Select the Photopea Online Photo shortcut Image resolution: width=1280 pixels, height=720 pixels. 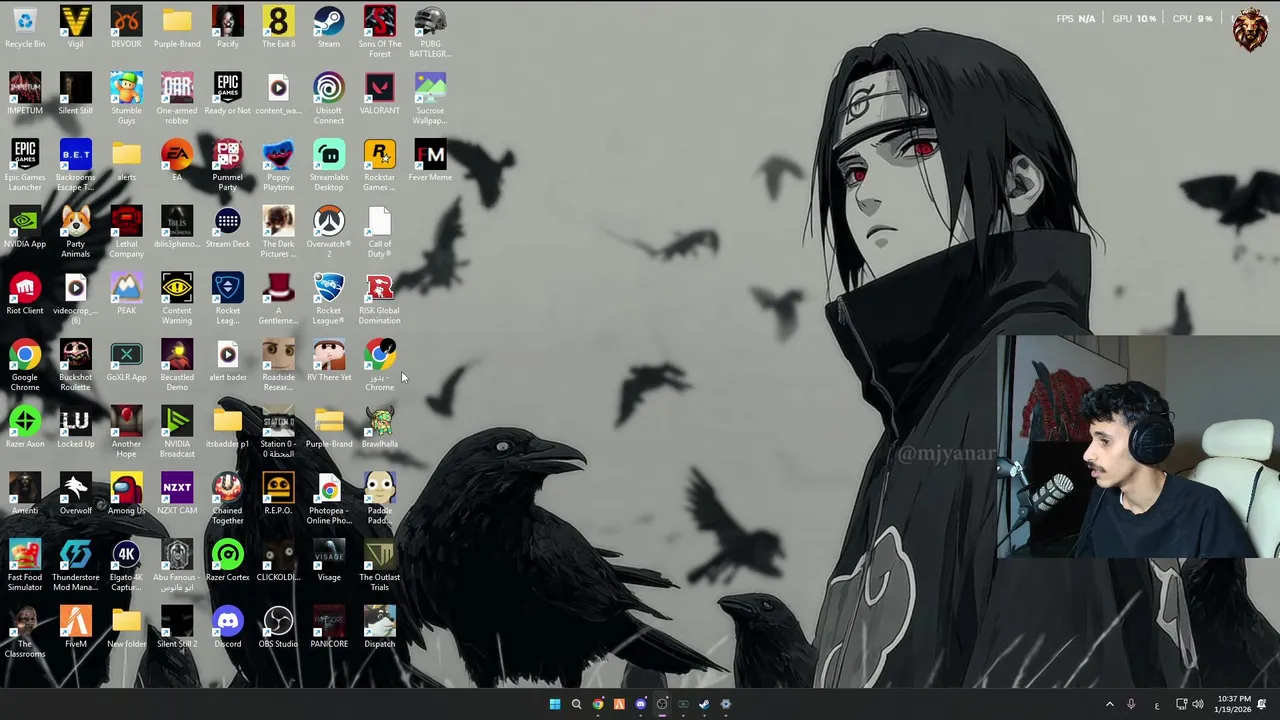click(x=328, y=499)
